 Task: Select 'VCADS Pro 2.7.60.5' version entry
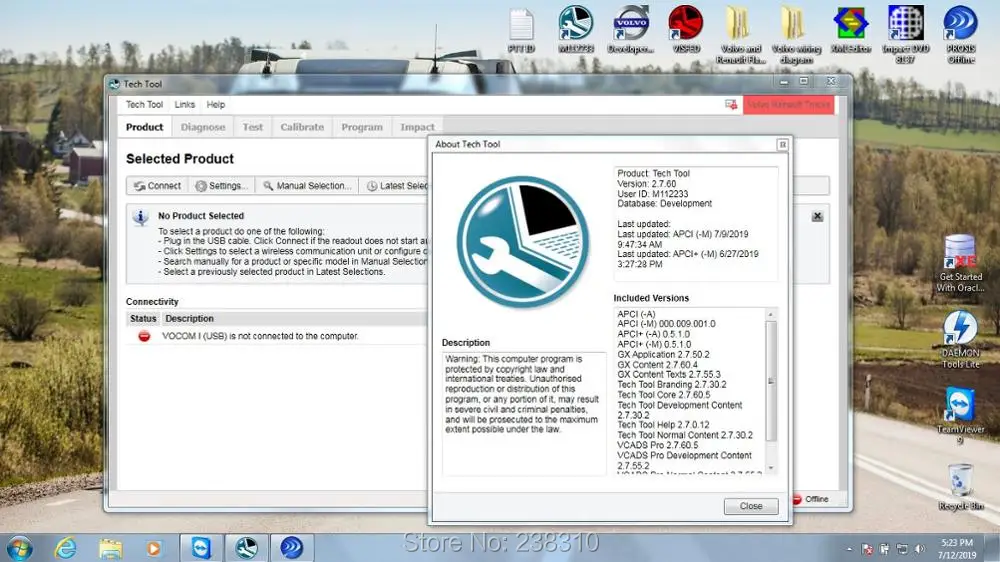click(658, 445)
